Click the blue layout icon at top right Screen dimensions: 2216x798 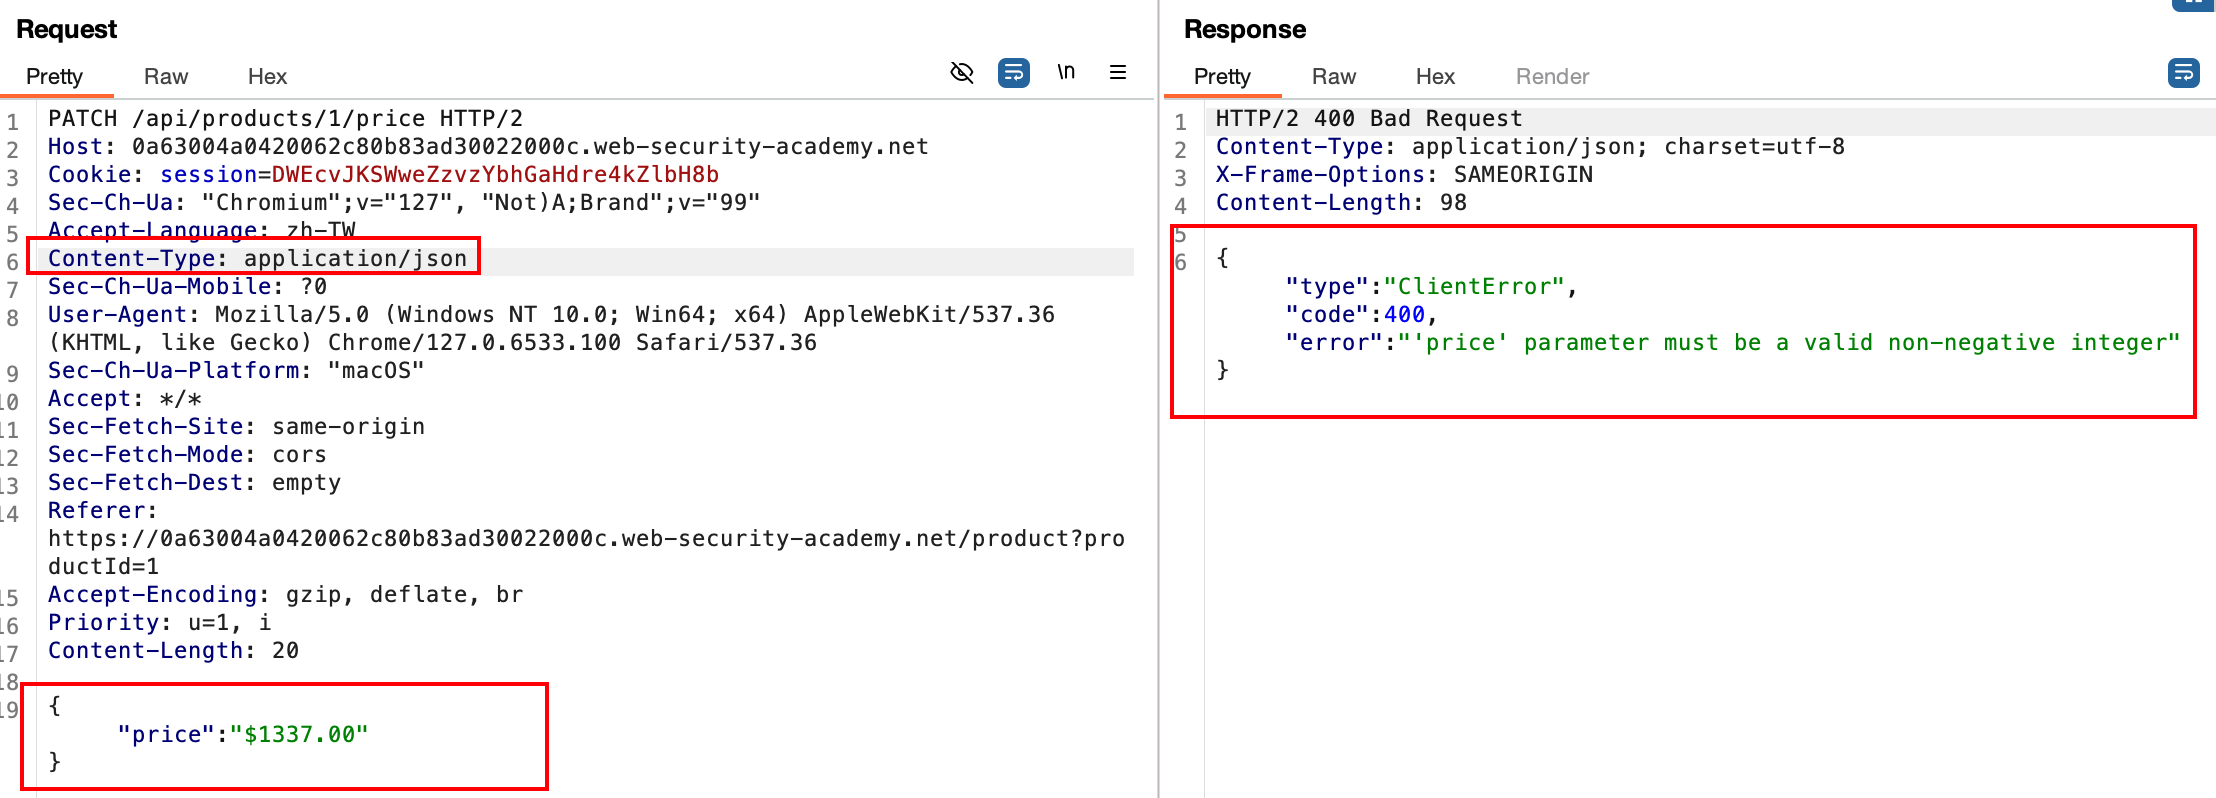point(2192,4)
